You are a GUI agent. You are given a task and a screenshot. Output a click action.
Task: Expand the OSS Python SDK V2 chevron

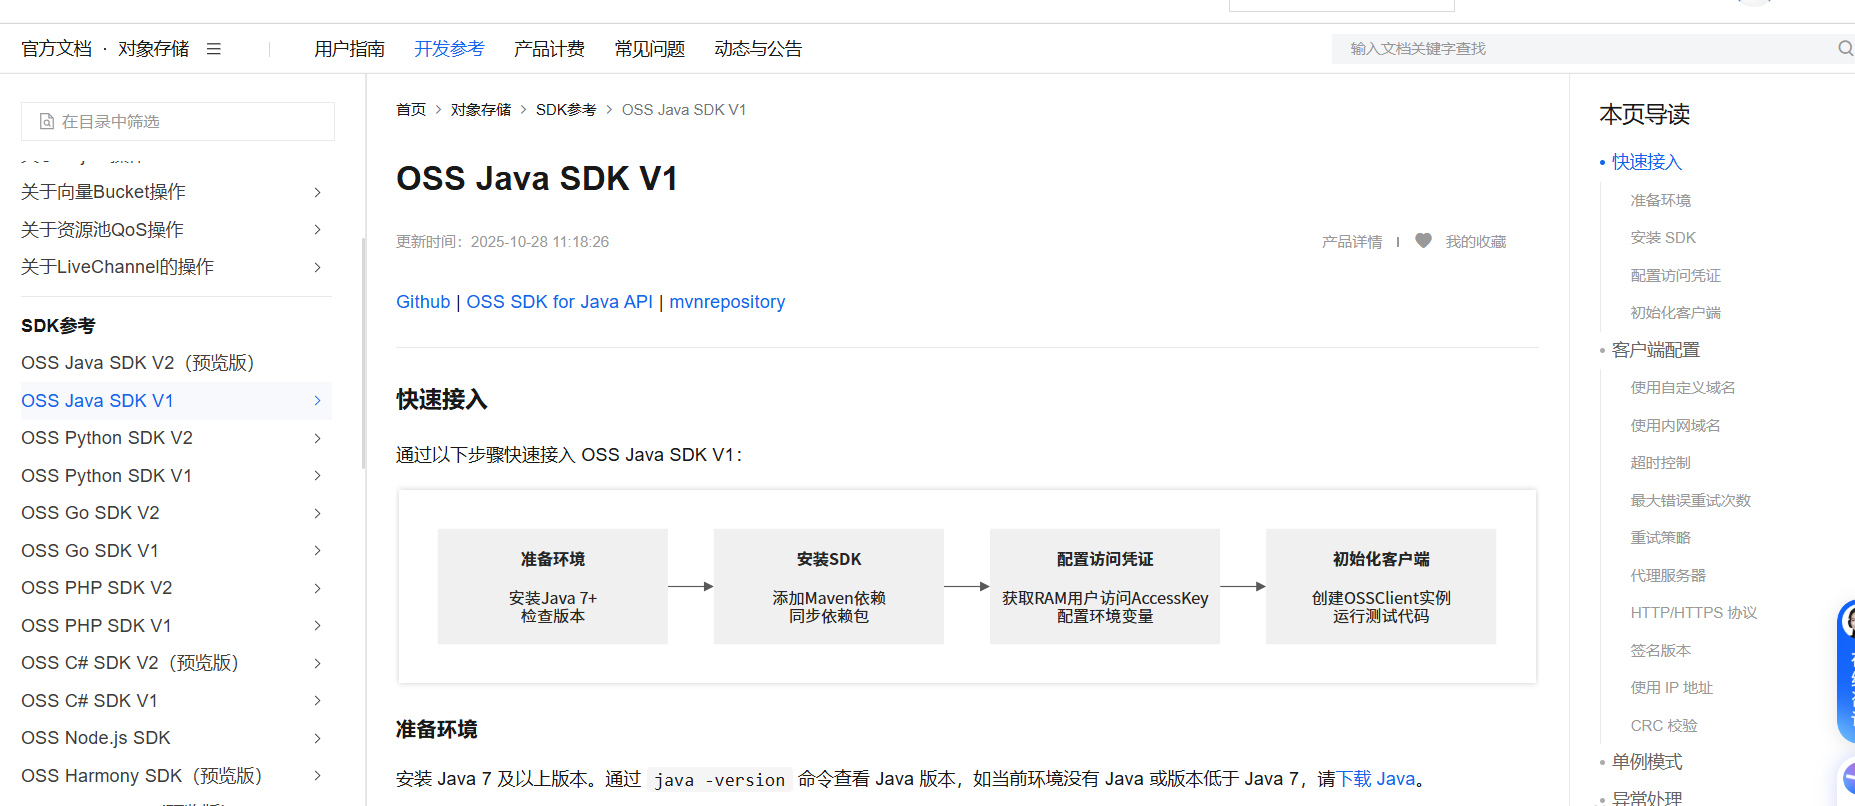(318, 438)
